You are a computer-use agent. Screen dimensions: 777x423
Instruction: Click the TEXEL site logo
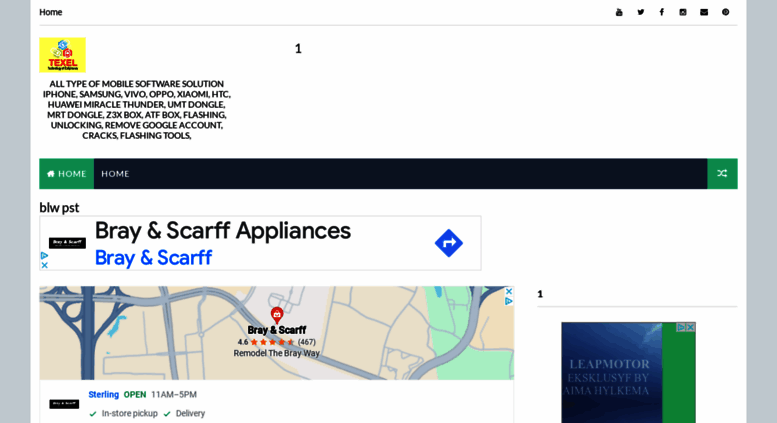(62, 55)
